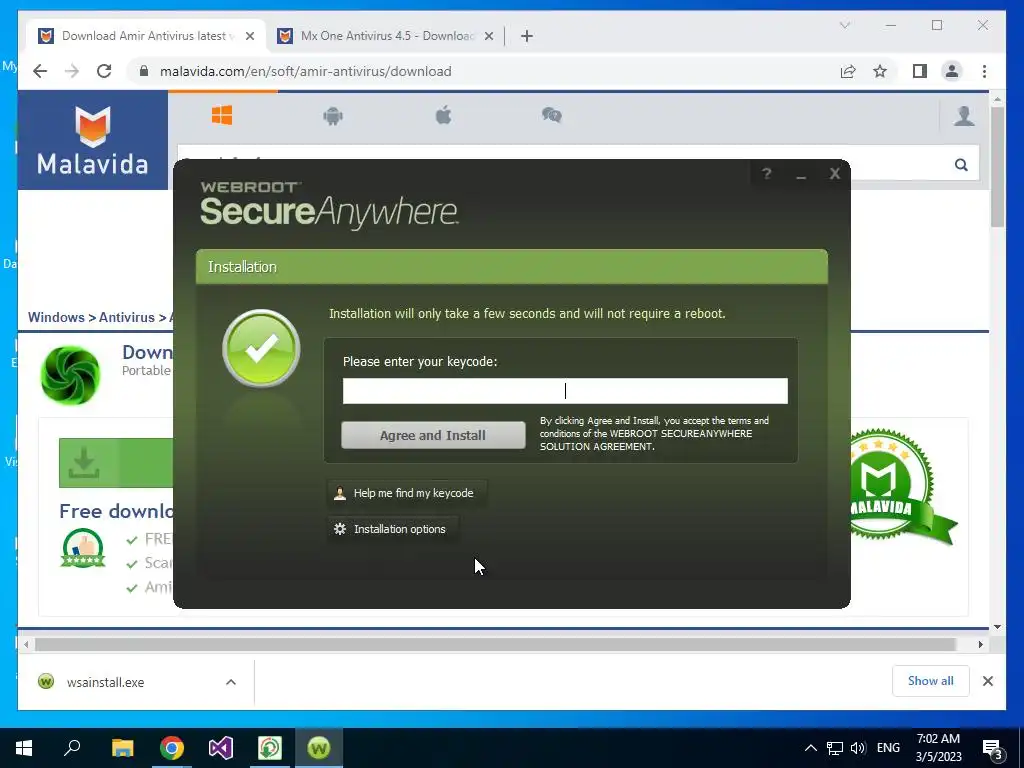The image size is (1024, 768).
Task: Click the Antivirus breadcrumb link
Action: [x=127, y=317]
